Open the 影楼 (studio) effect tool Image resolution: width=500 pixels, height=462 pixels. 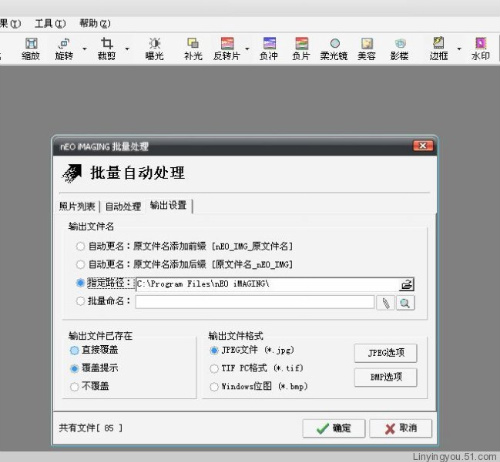point(399,49)
